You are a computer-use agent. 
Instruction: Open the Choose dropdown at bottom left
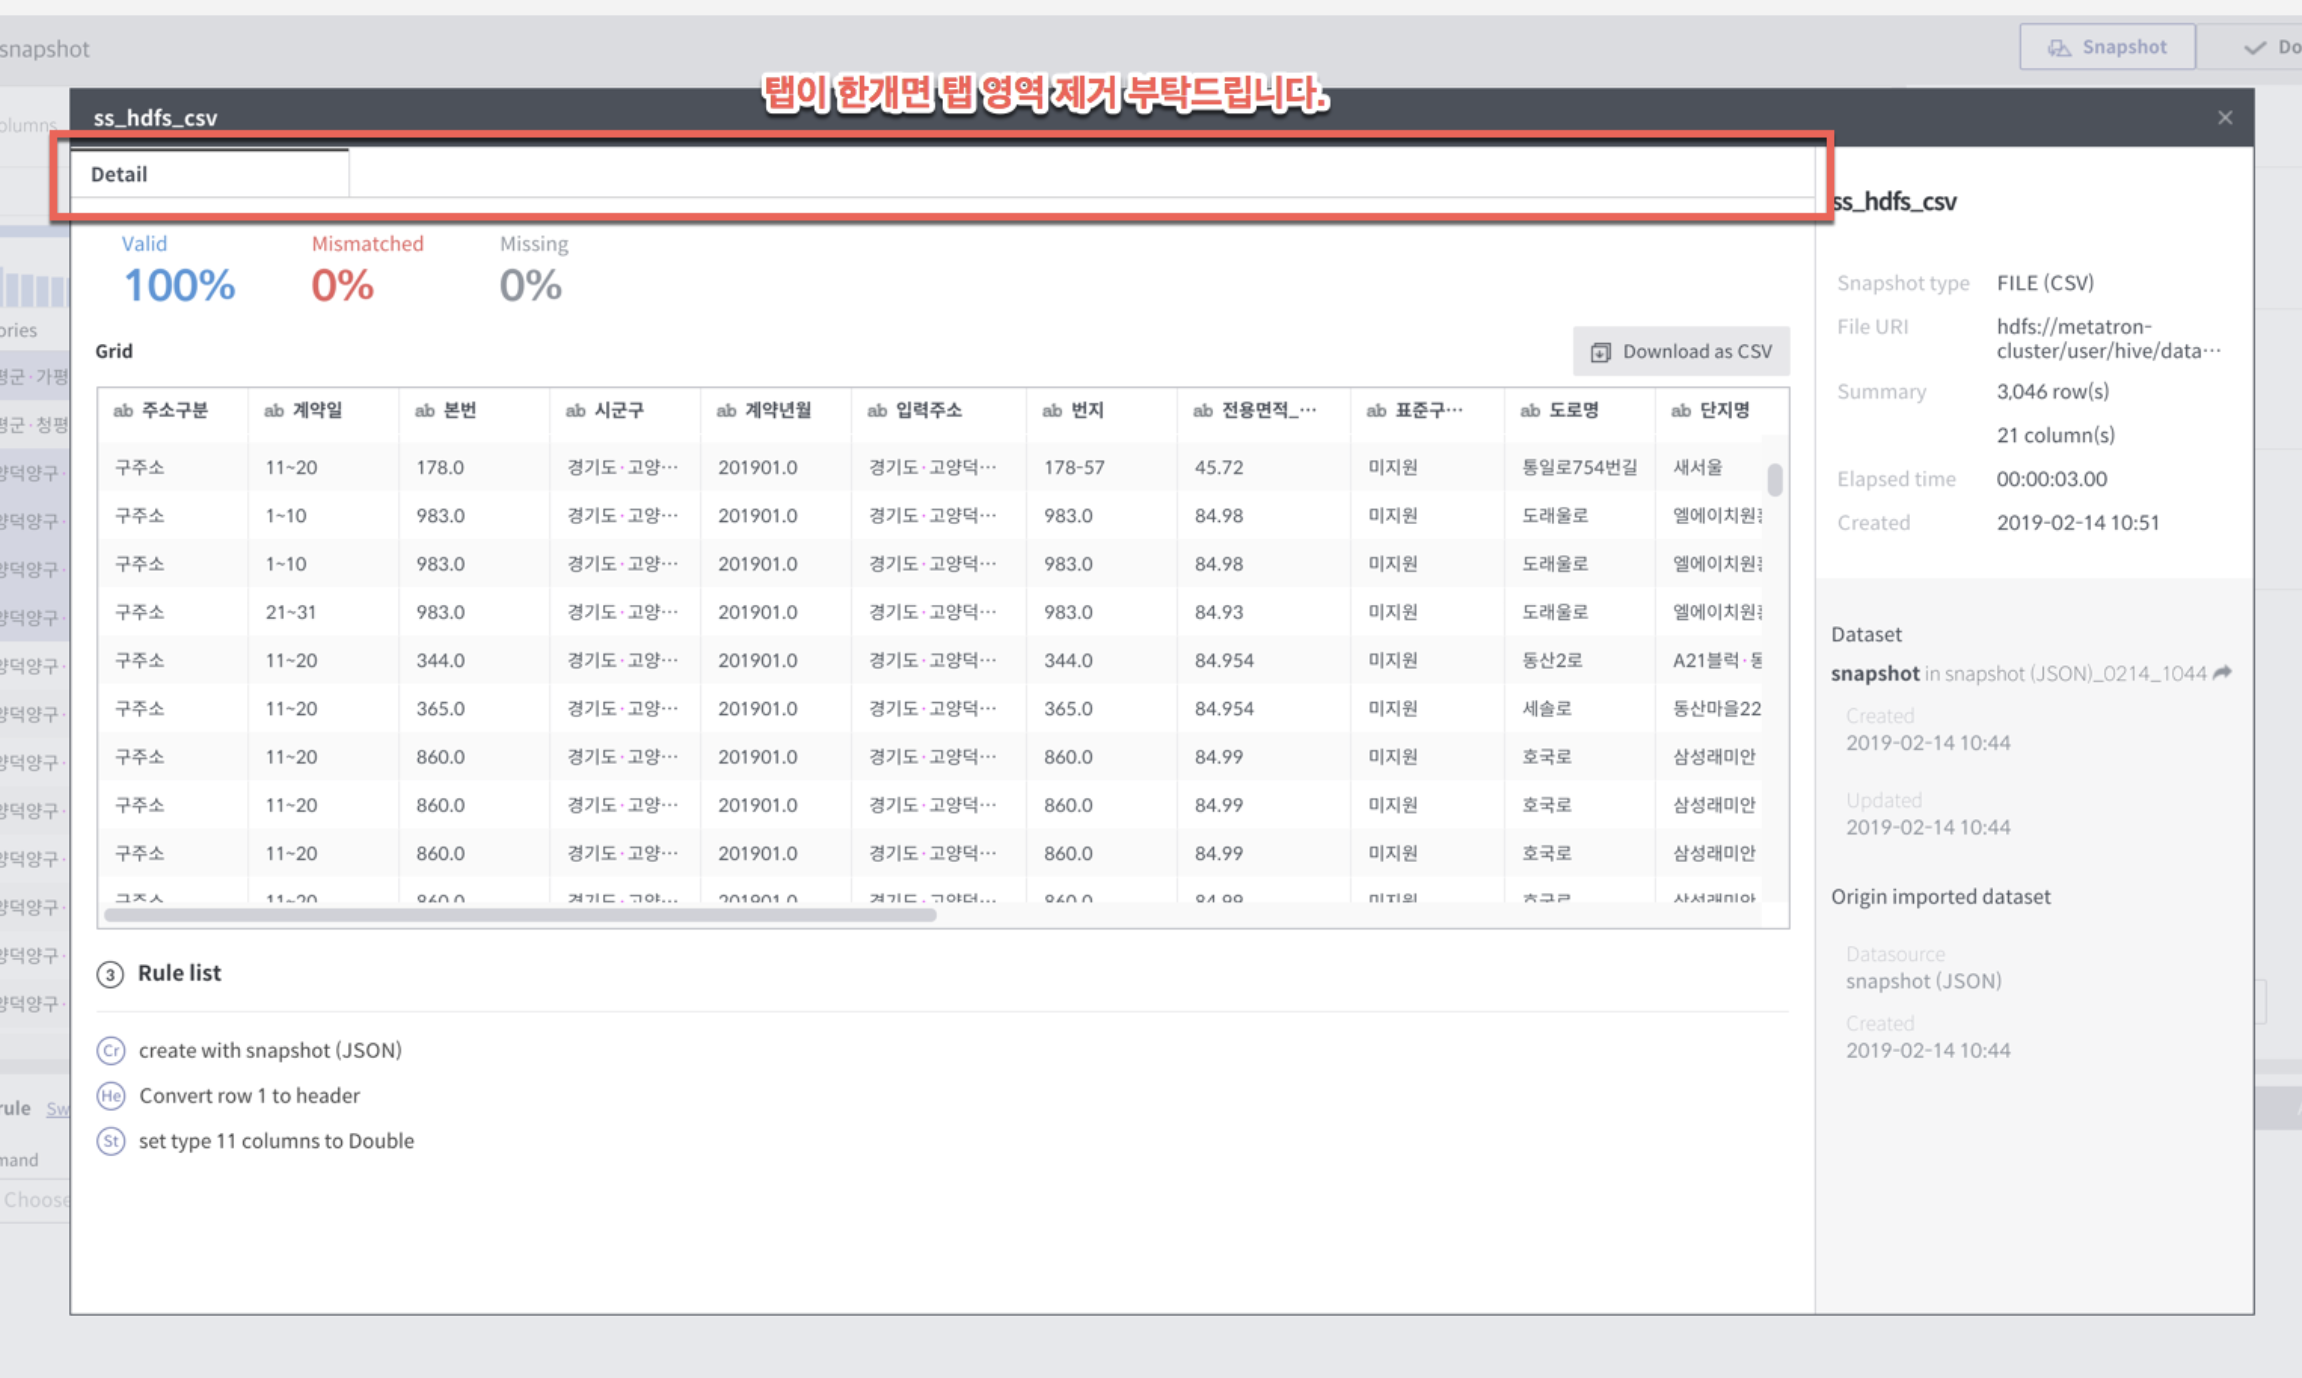[36, 1199]
